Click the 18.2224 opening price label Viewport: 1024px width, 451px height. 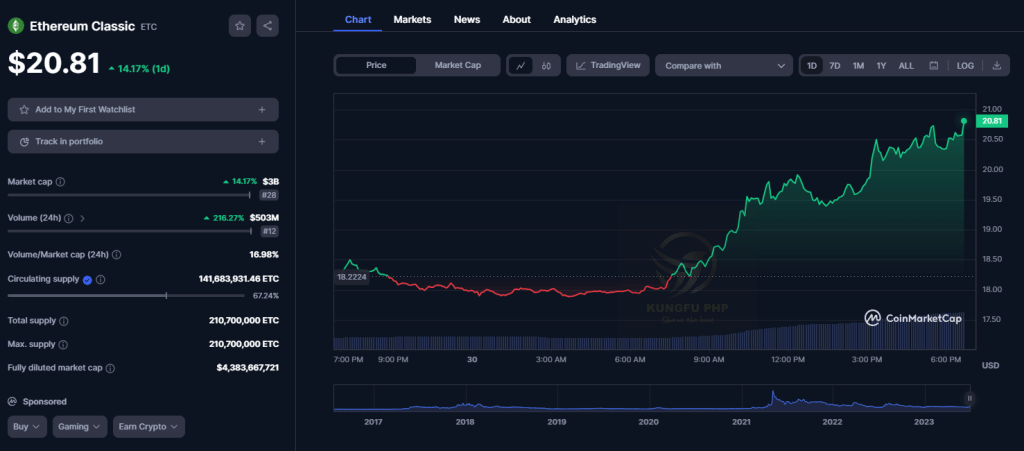click(x=351, y=277)
